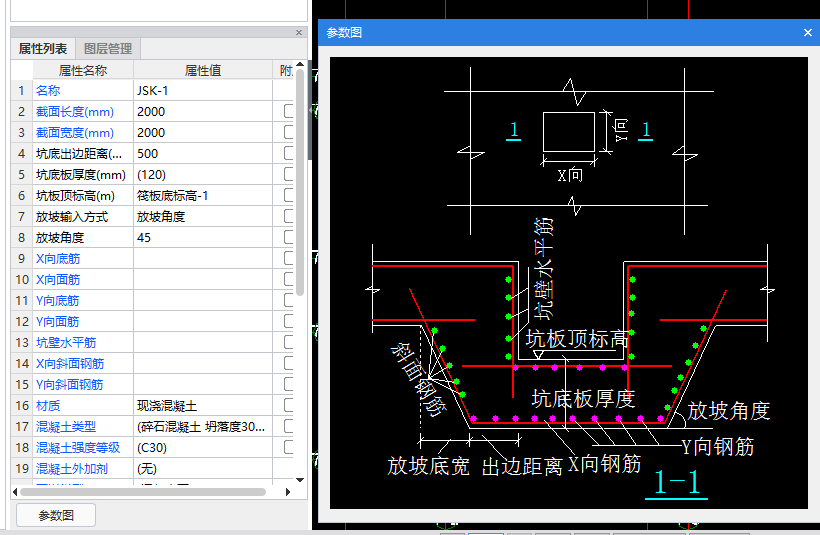The image size is (820, 535).
Task: Tick the checkbox for 坑壁水平筋
Action: 289,342
